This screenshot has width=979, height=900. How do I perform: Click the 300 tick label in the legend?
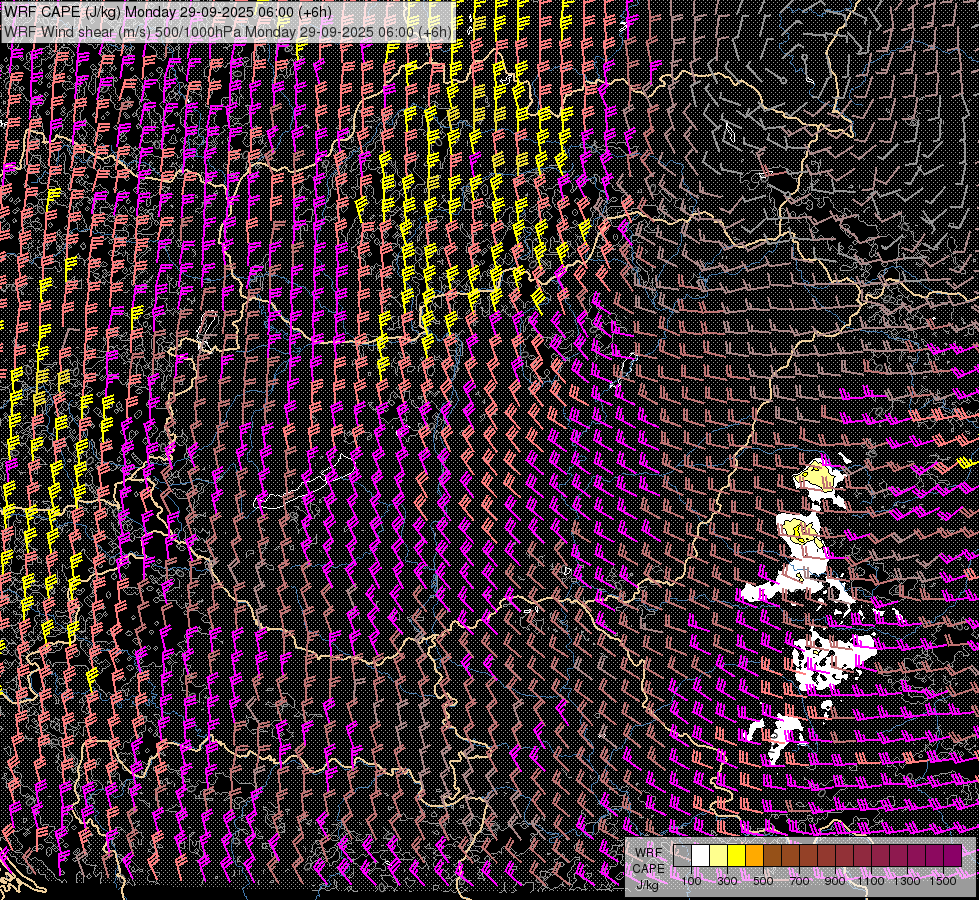pyautogui.click(x=727, y=881)
